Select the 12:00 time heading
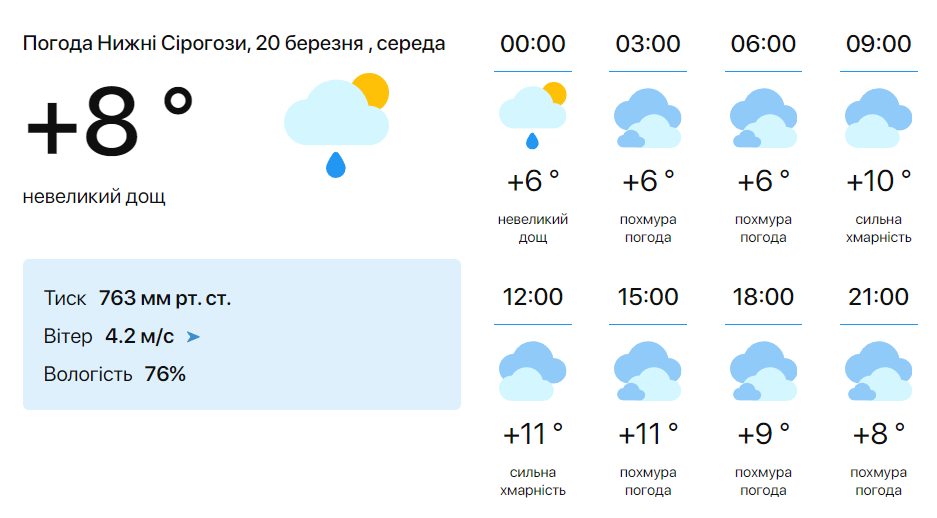Screen dimensions: 937x518 click(x=532, y=297)
